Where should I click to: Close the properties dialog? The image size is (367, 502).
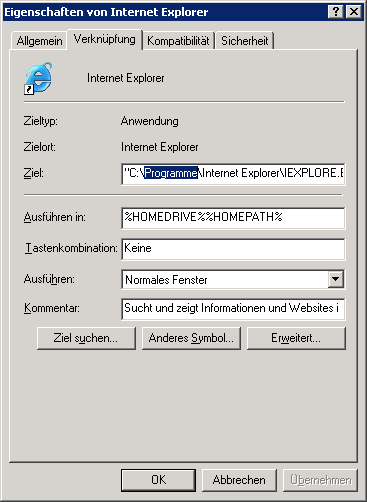click(x=353, y=12)
